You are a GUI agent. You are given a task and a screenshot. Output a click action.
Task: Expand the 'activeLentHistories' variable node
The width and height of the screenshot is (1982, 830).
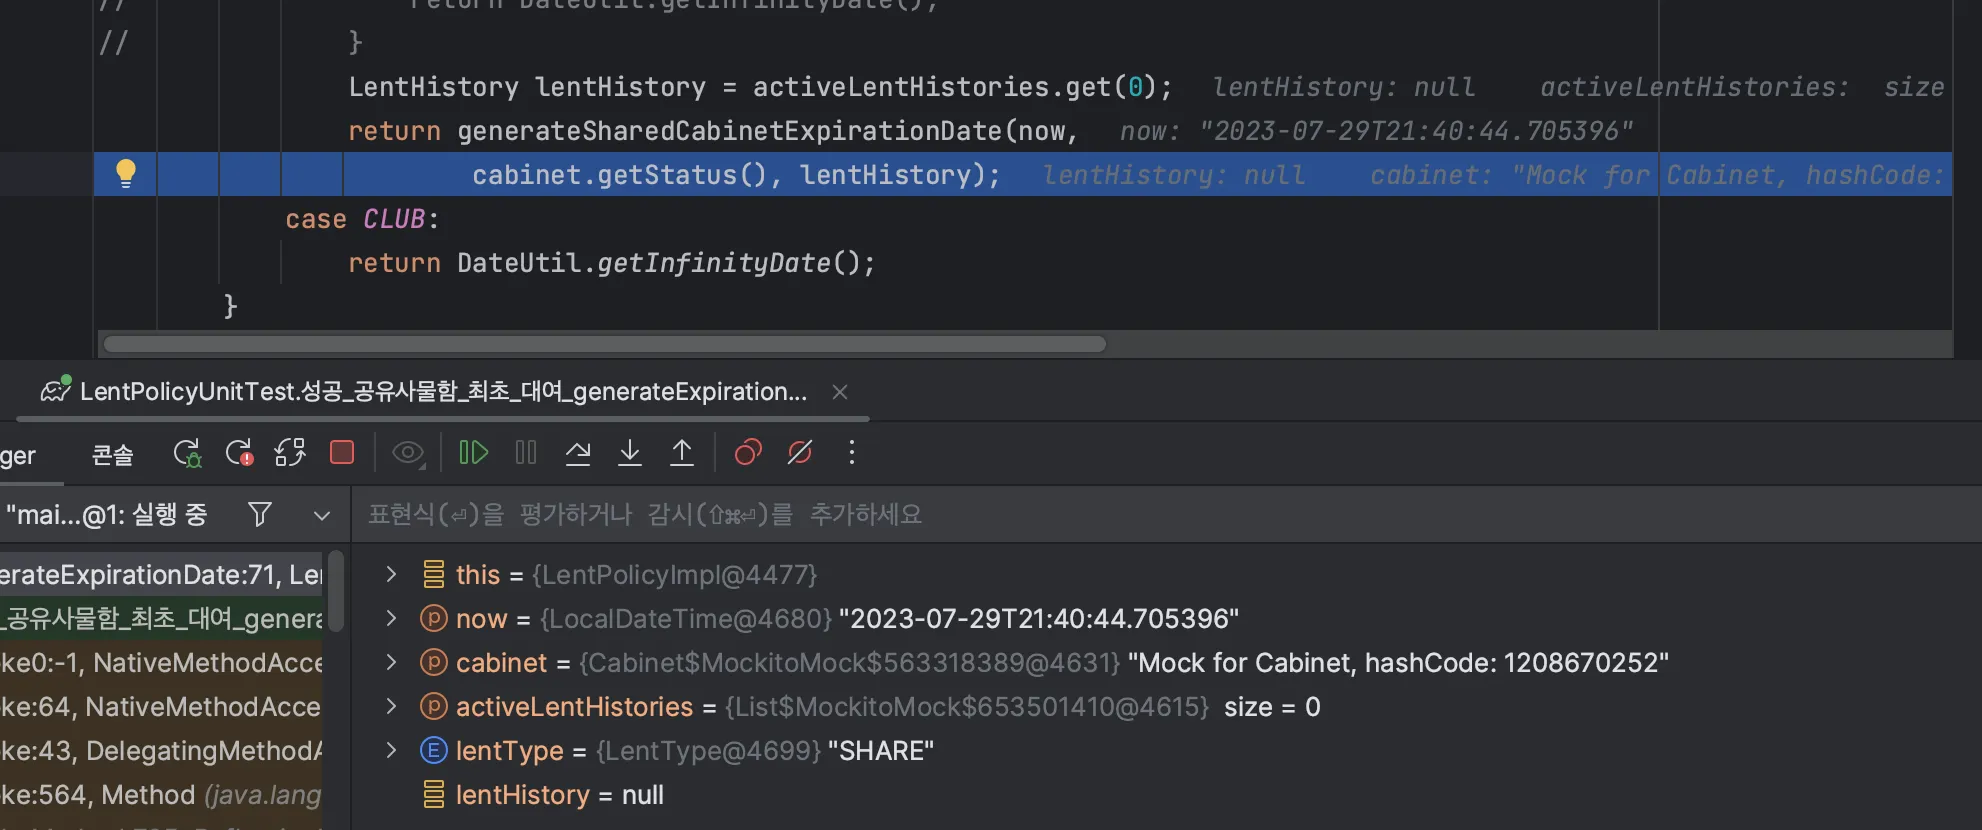tap(391, 707)
